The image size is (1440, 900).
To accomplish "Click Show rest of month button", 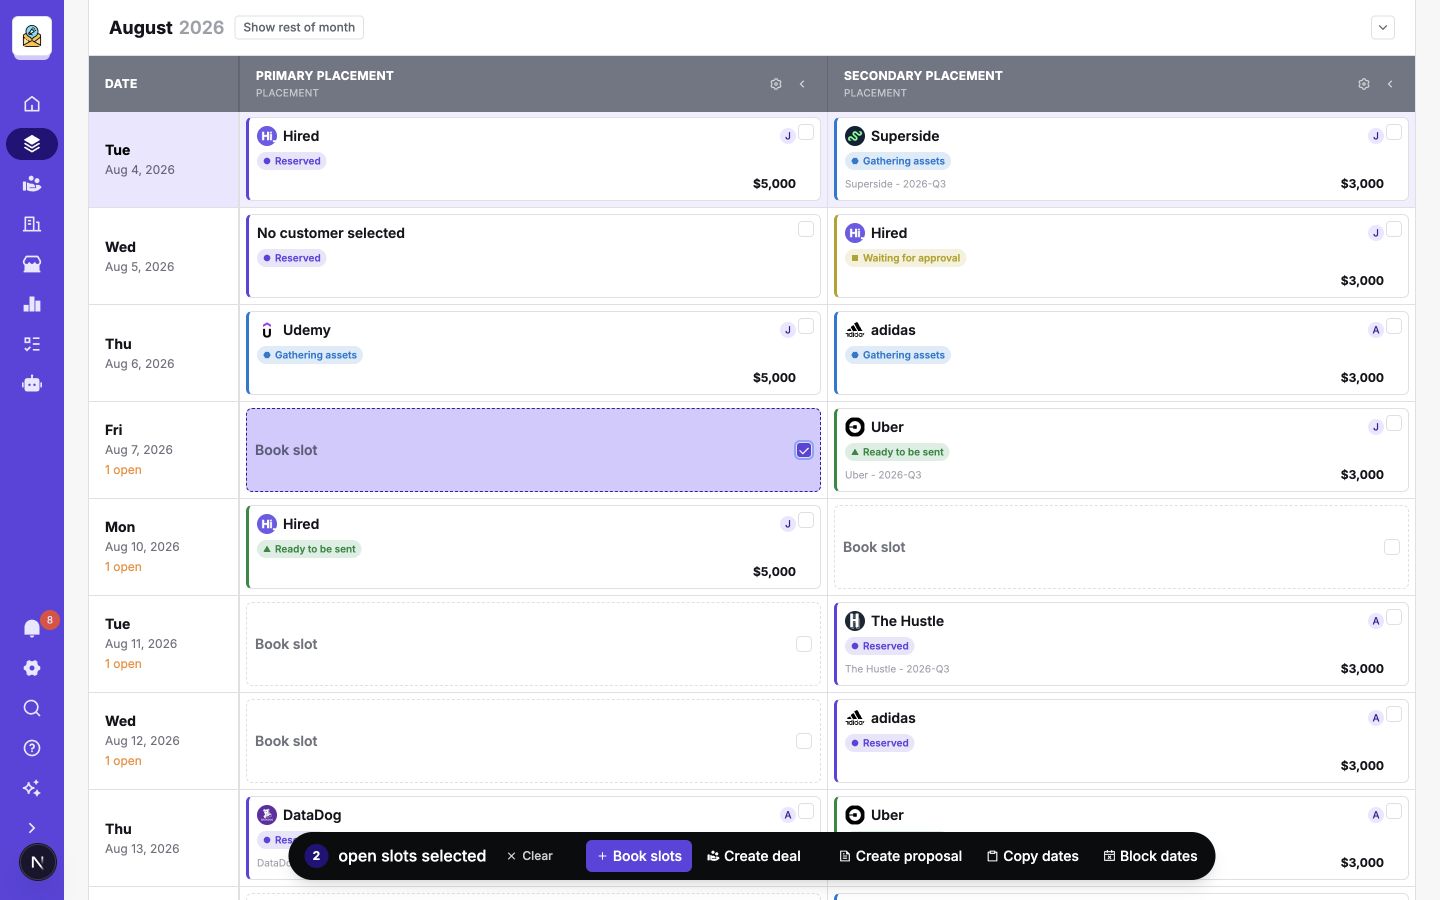I will coord(299,28).
